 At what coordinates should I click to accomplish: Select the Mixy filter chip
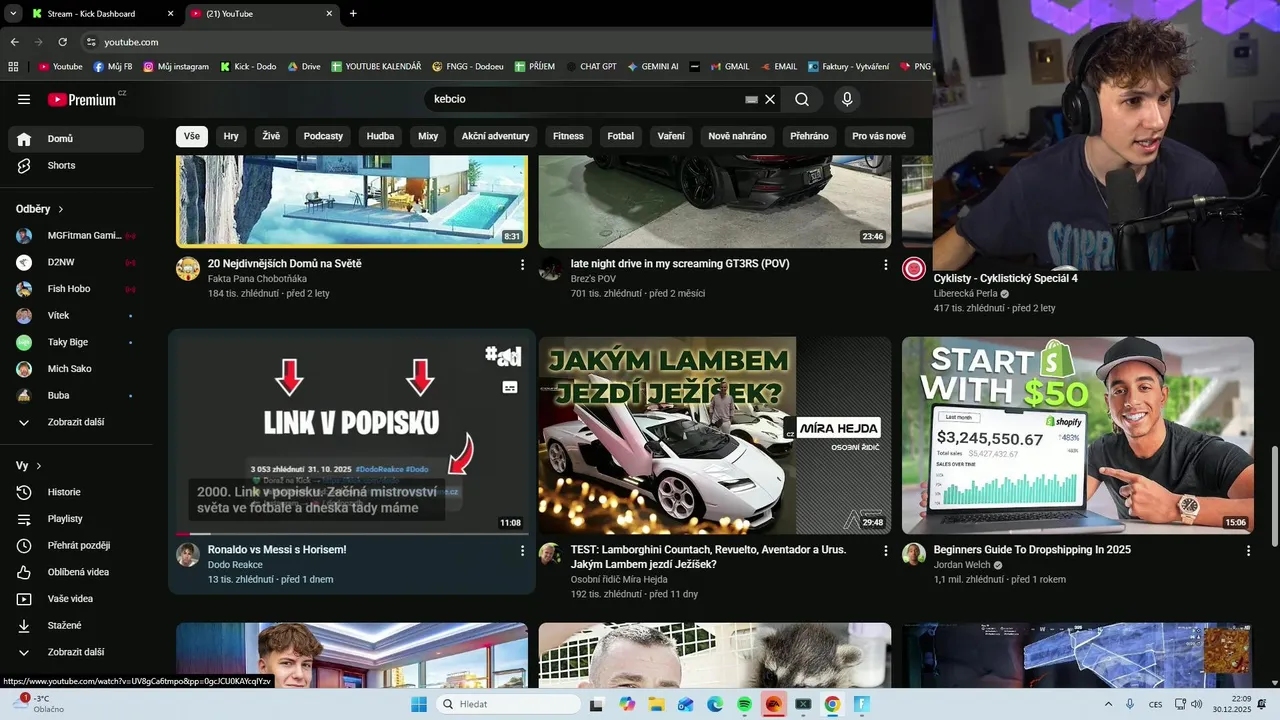tap(428, 136)
